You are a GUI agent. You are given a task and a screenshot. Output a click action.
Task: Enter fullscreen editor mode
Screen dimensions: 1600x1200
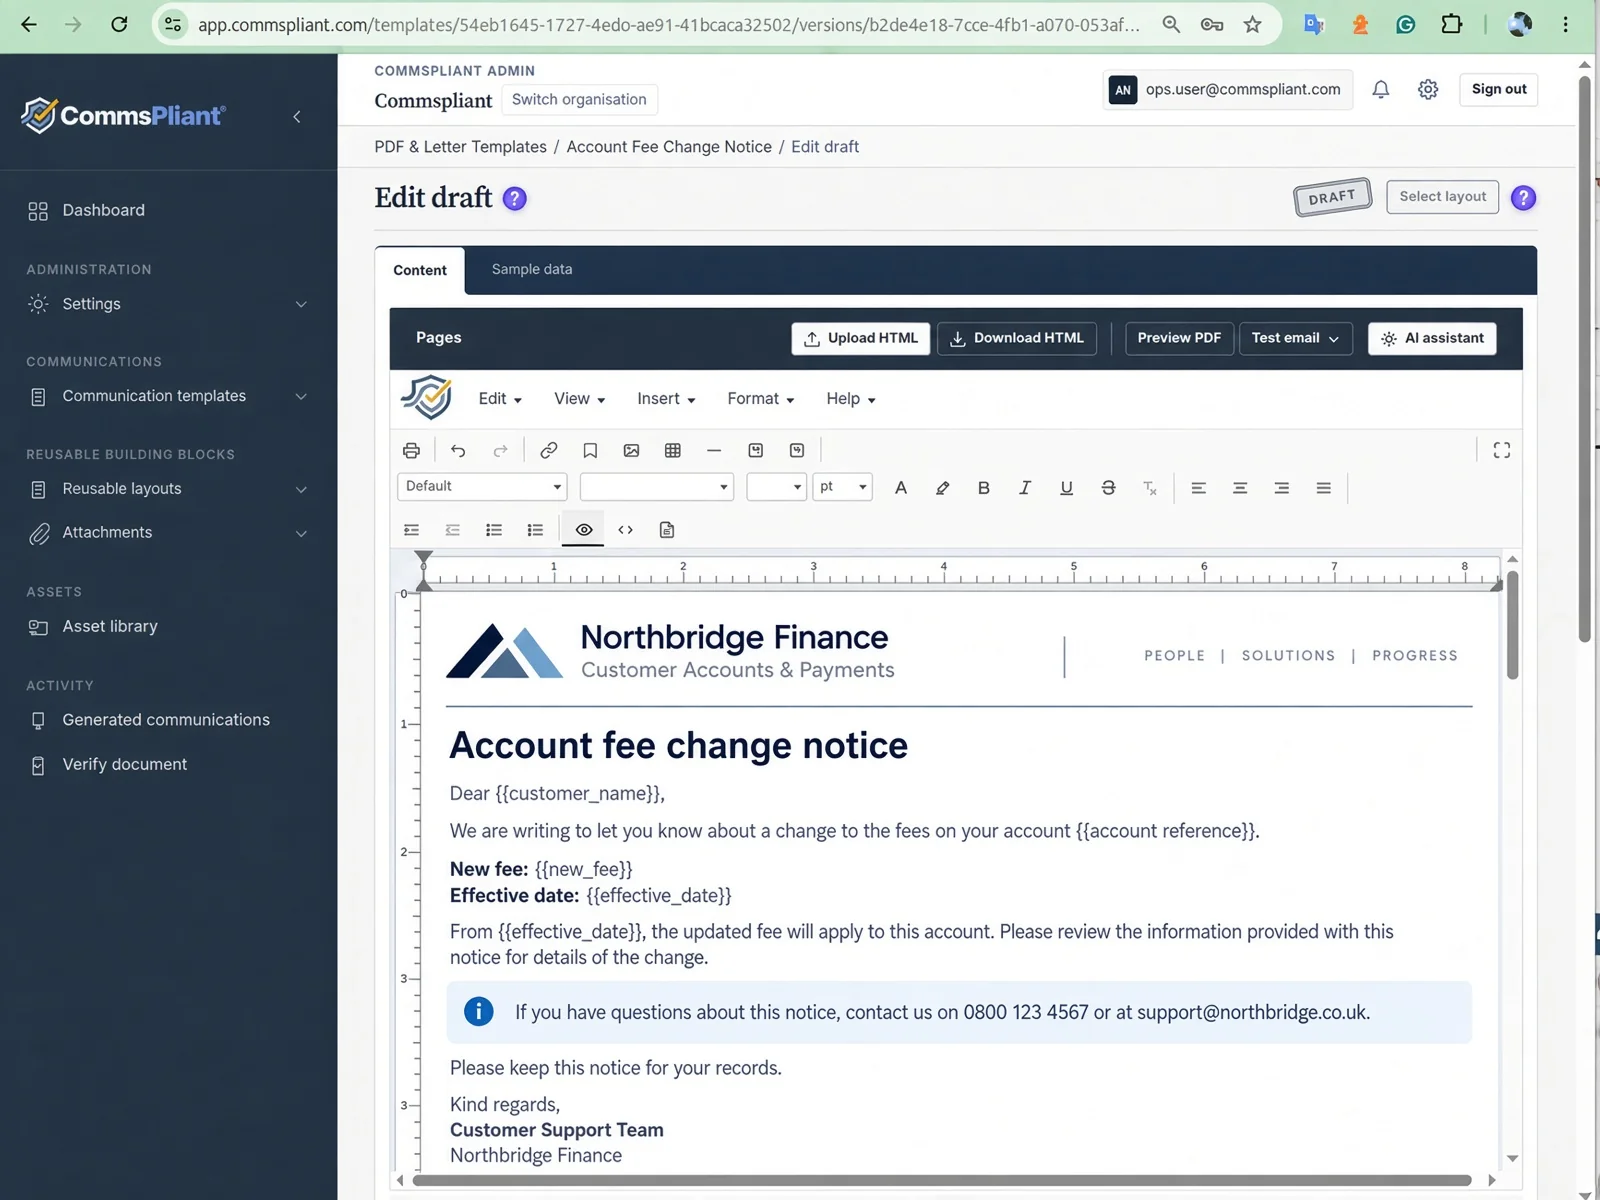[x=1502, y=450]
